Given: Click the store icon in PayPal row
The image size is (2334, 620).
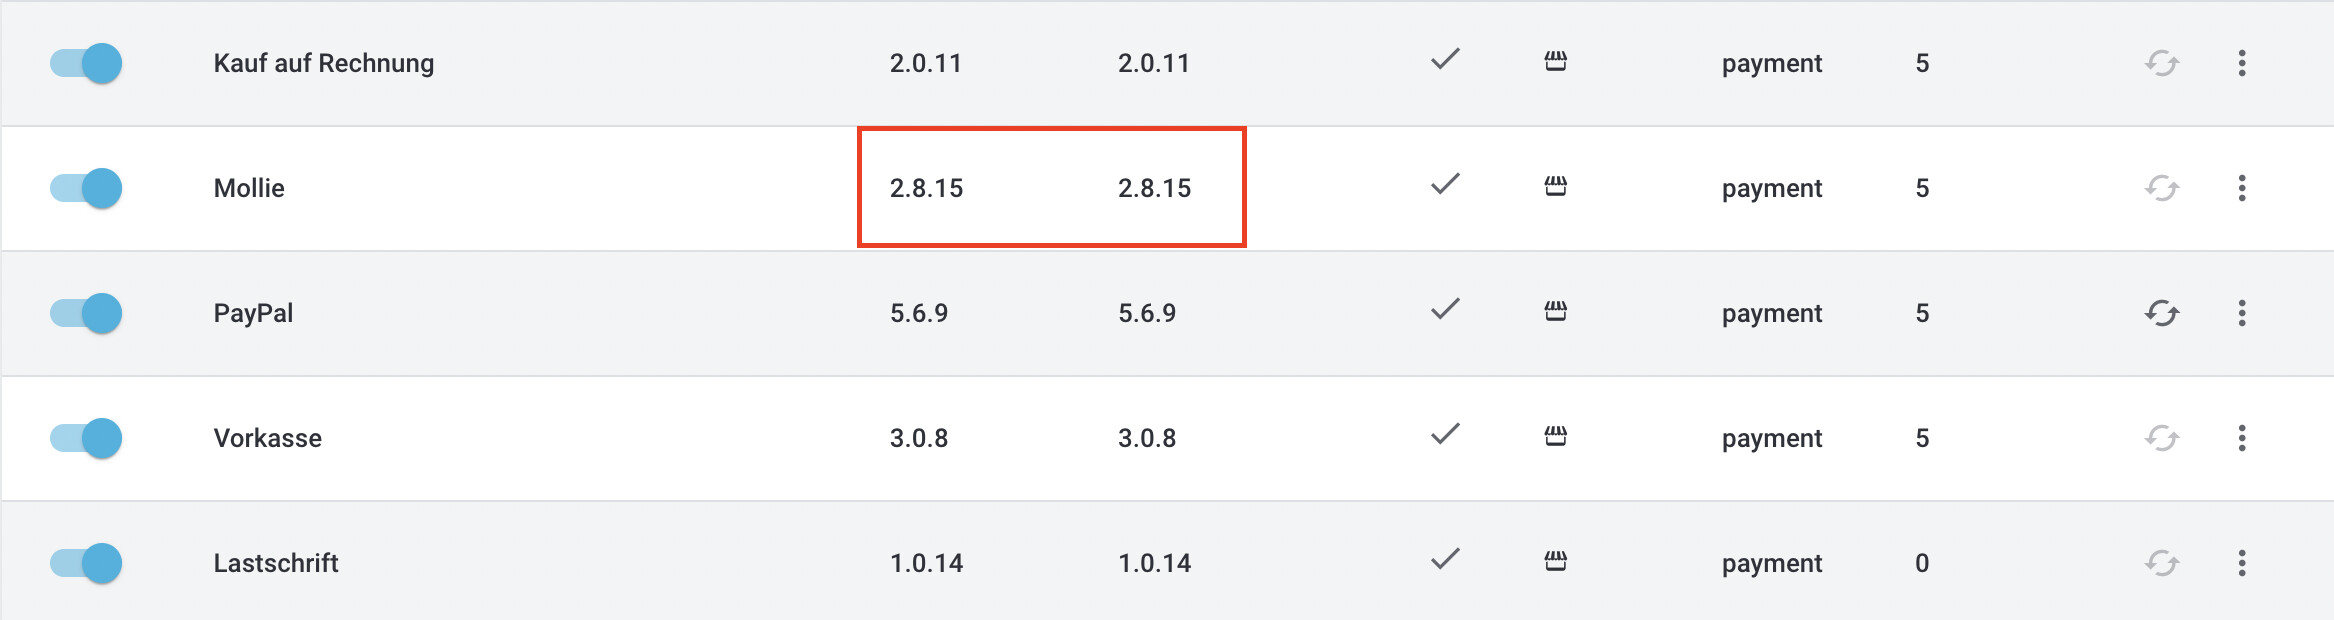Looking at the screenshot, I should (1555, 311).
